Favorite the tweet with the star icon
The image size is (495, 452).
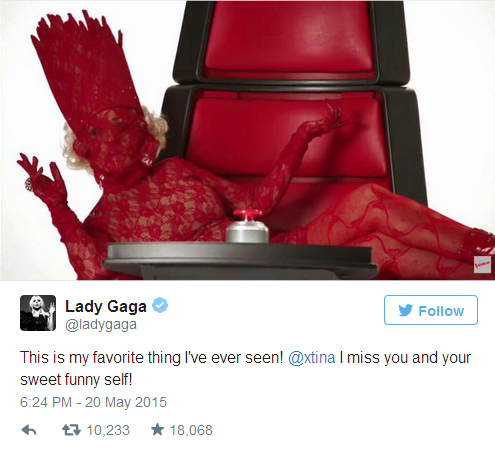[157, 429]
